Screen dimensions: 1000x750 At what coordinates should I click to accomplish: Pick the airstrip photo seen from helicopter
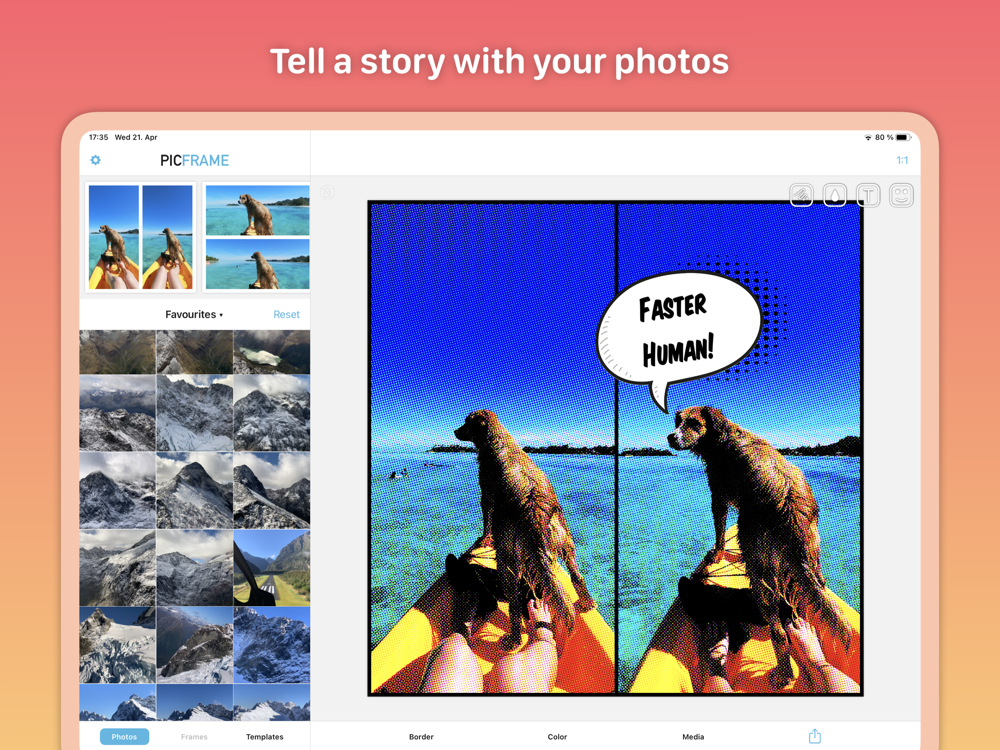[272, 568]
